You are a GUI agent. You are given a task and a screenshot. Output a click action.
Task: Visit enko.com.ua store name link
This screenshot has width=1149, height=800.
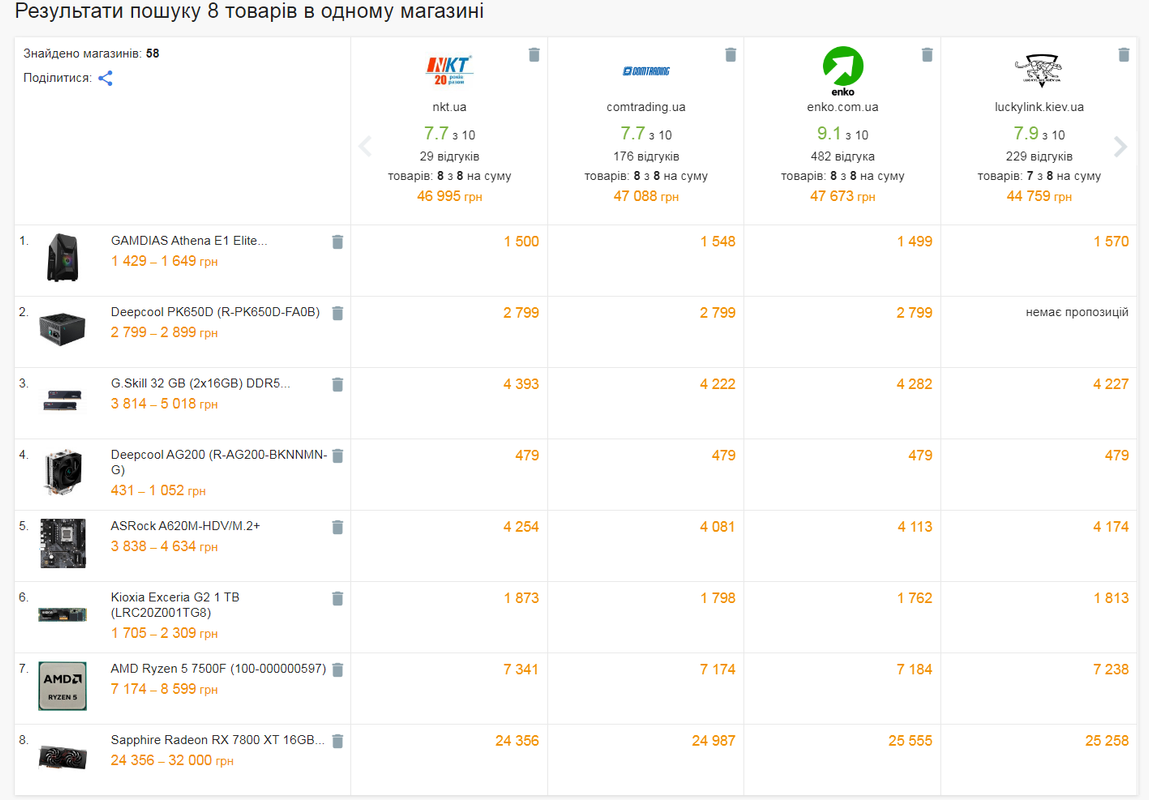[843, 107]
